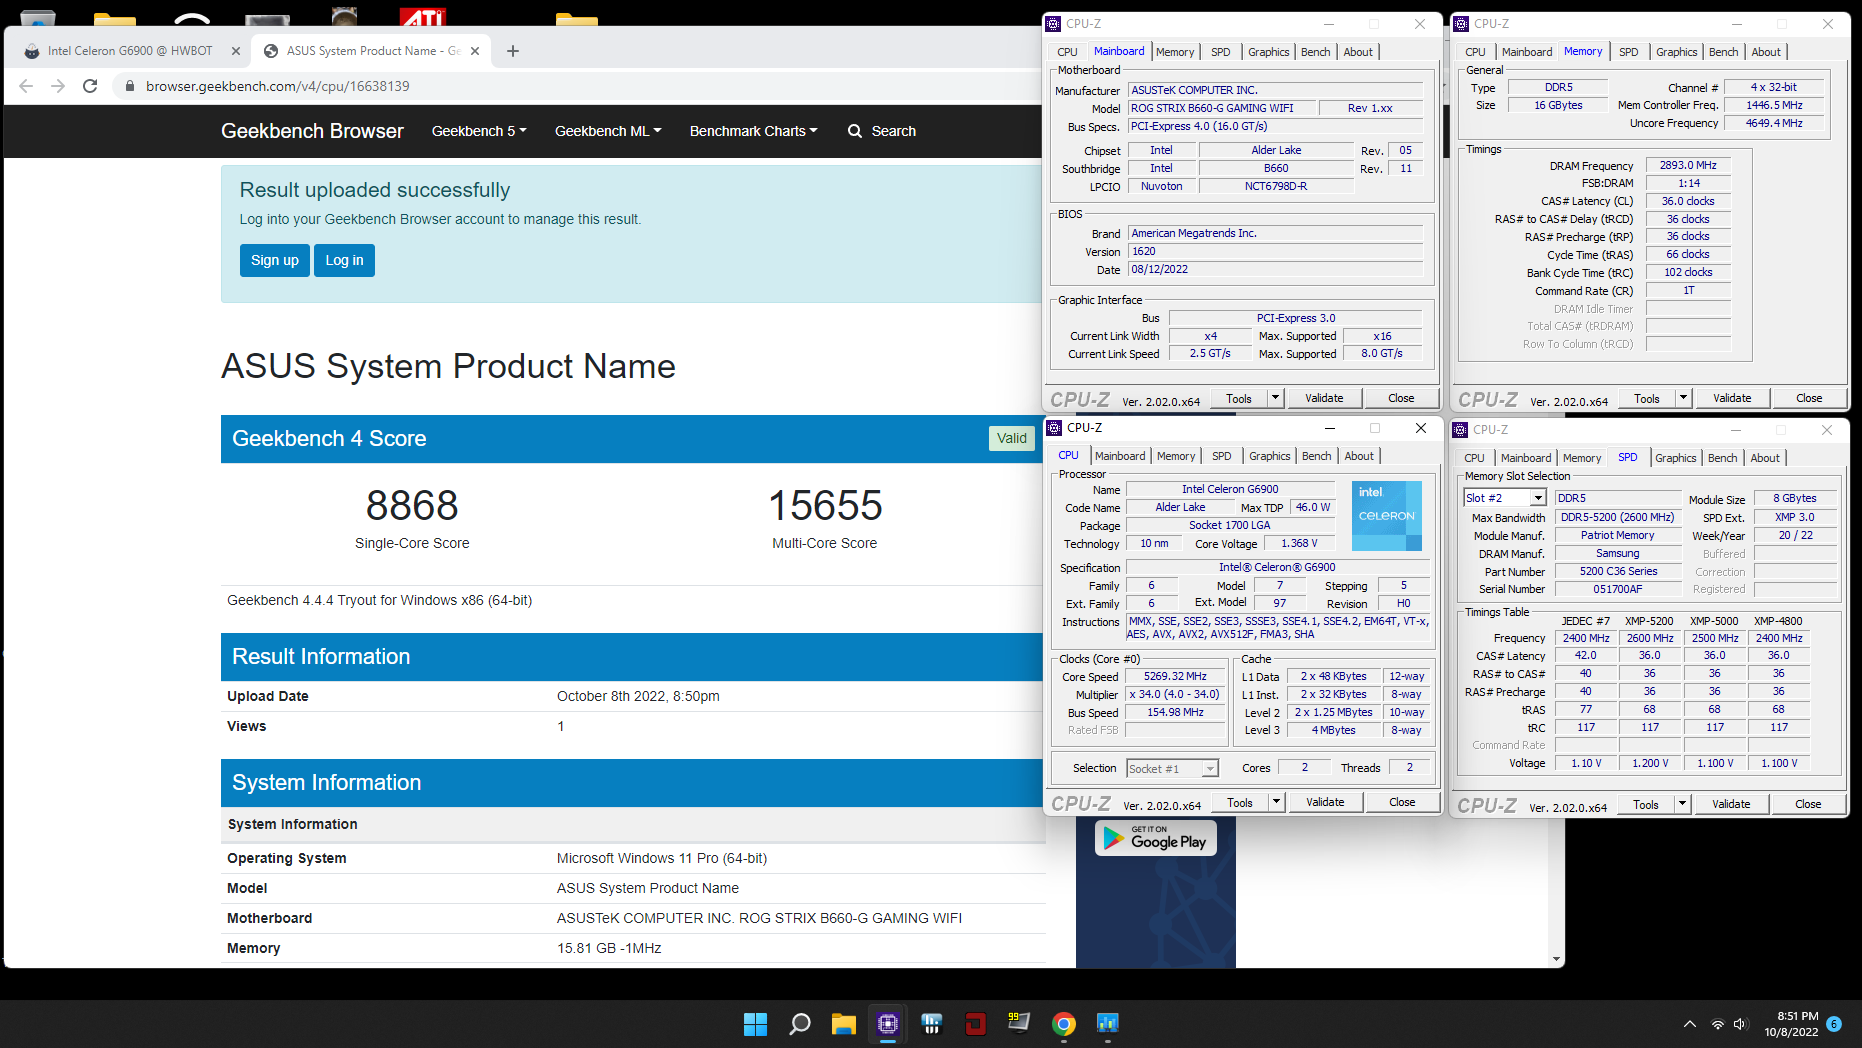Select the Memory tab in the CPU window
1862x1048 pixels.
1176,456
